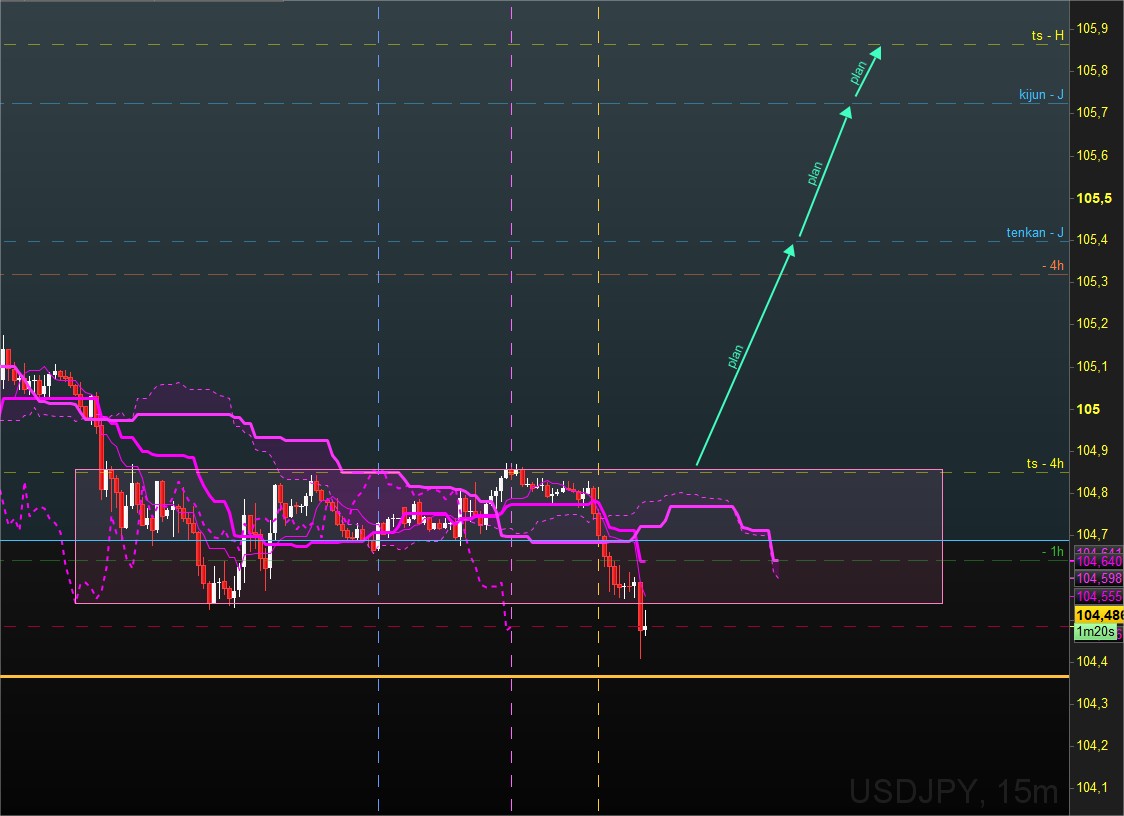Click the 105,8 price axis label
This screenshot has height=816, width=1124.
click(x=1092, y=70)
